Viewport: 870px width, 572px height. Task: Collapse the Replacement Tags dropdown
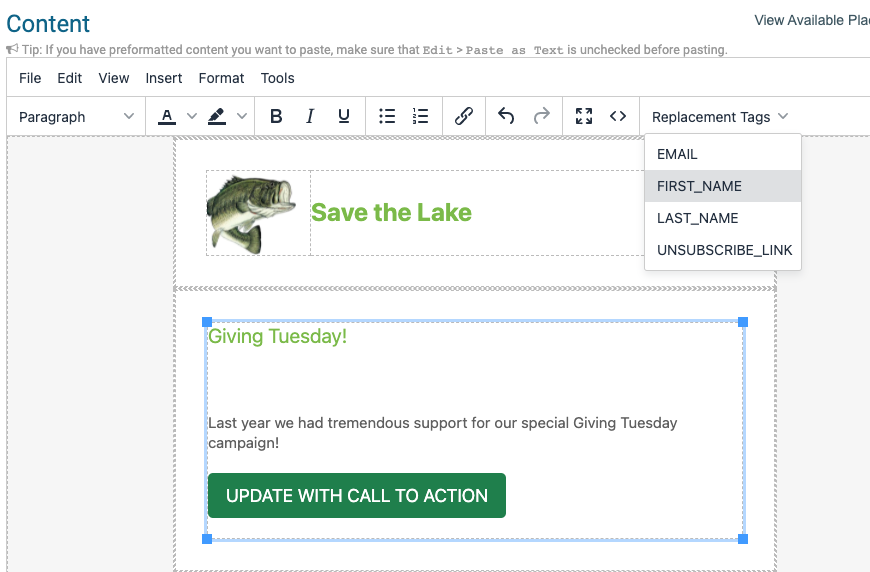720,117
